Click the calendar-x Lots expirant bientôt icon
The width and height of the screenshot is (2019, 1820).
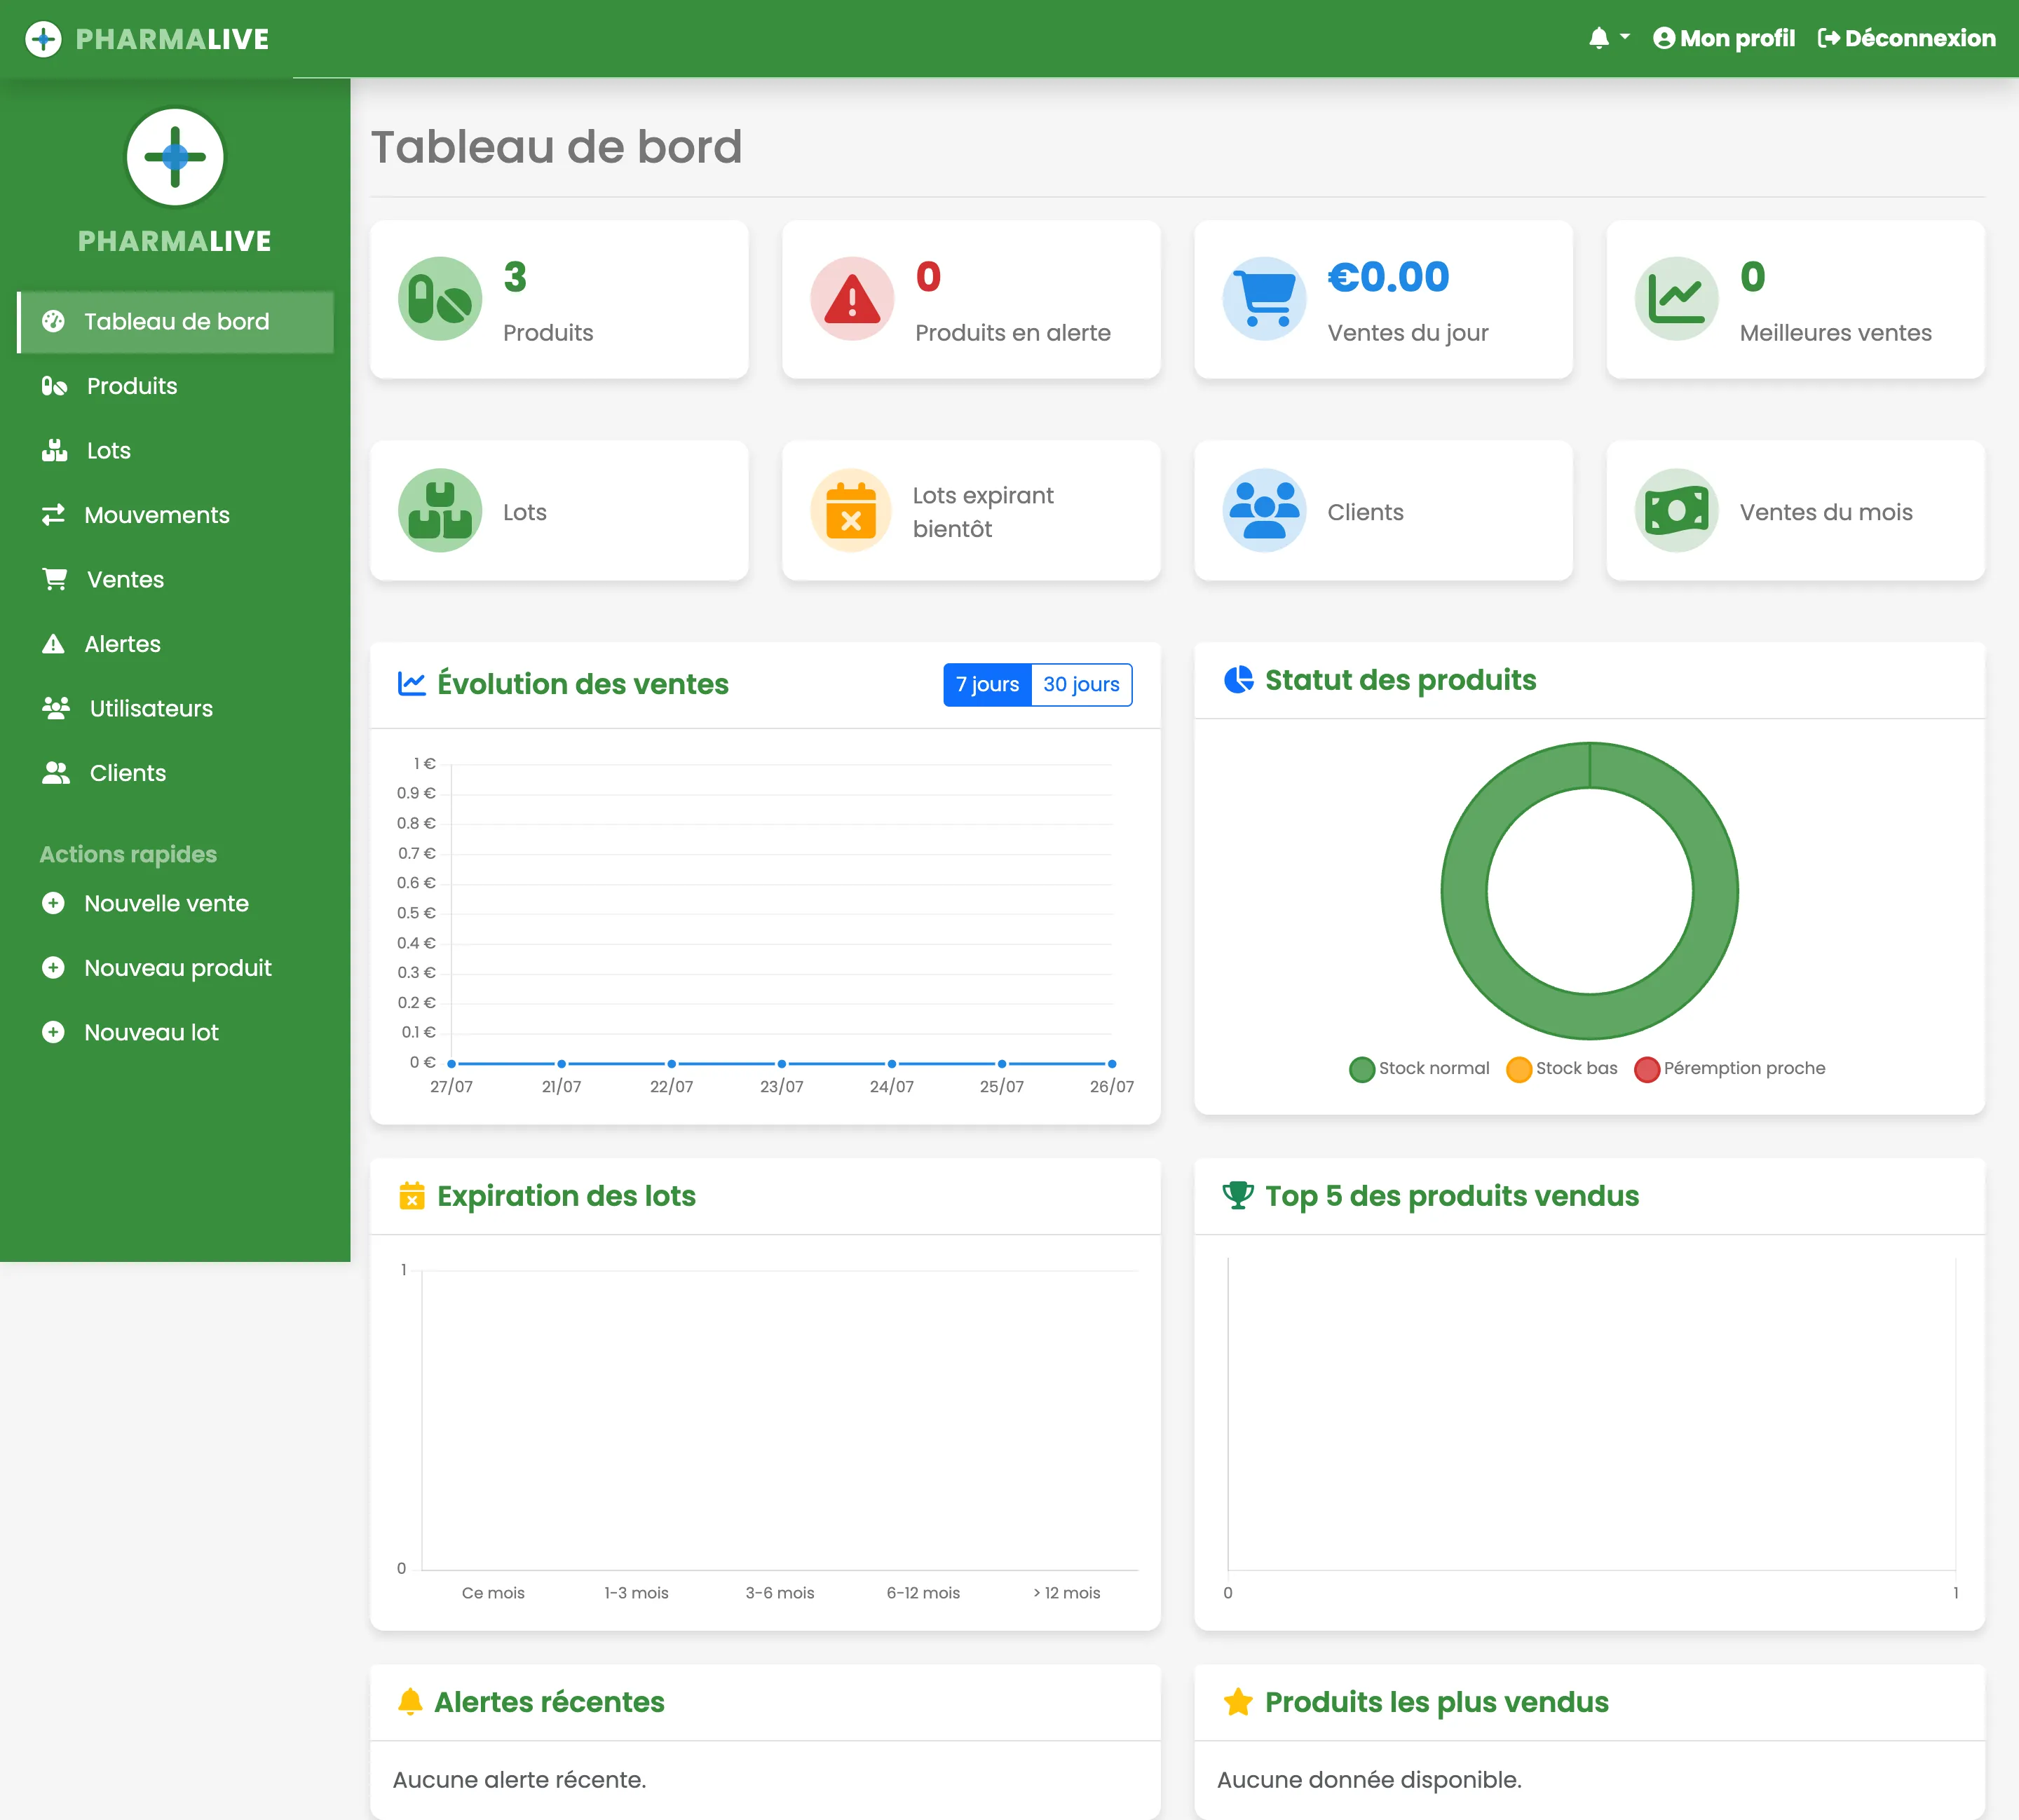[851, 511]
